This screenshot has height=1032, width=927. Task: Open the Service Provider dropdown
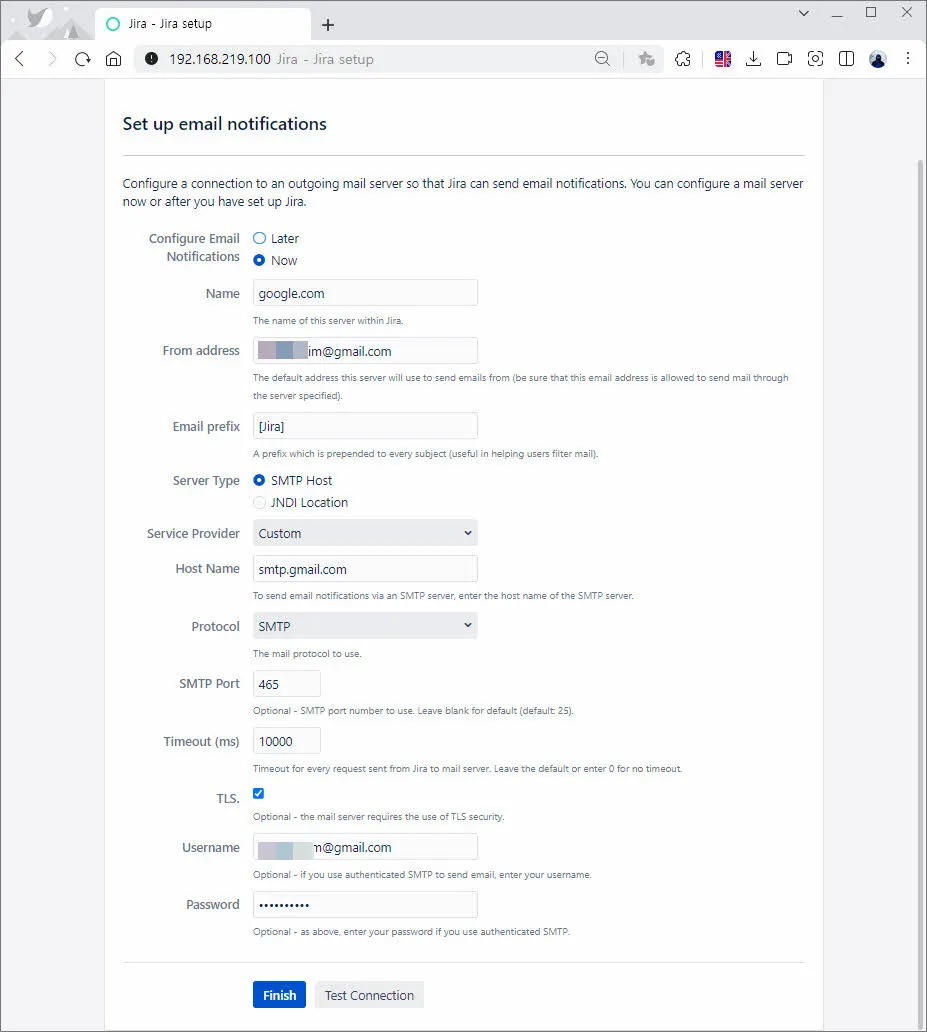365,533
